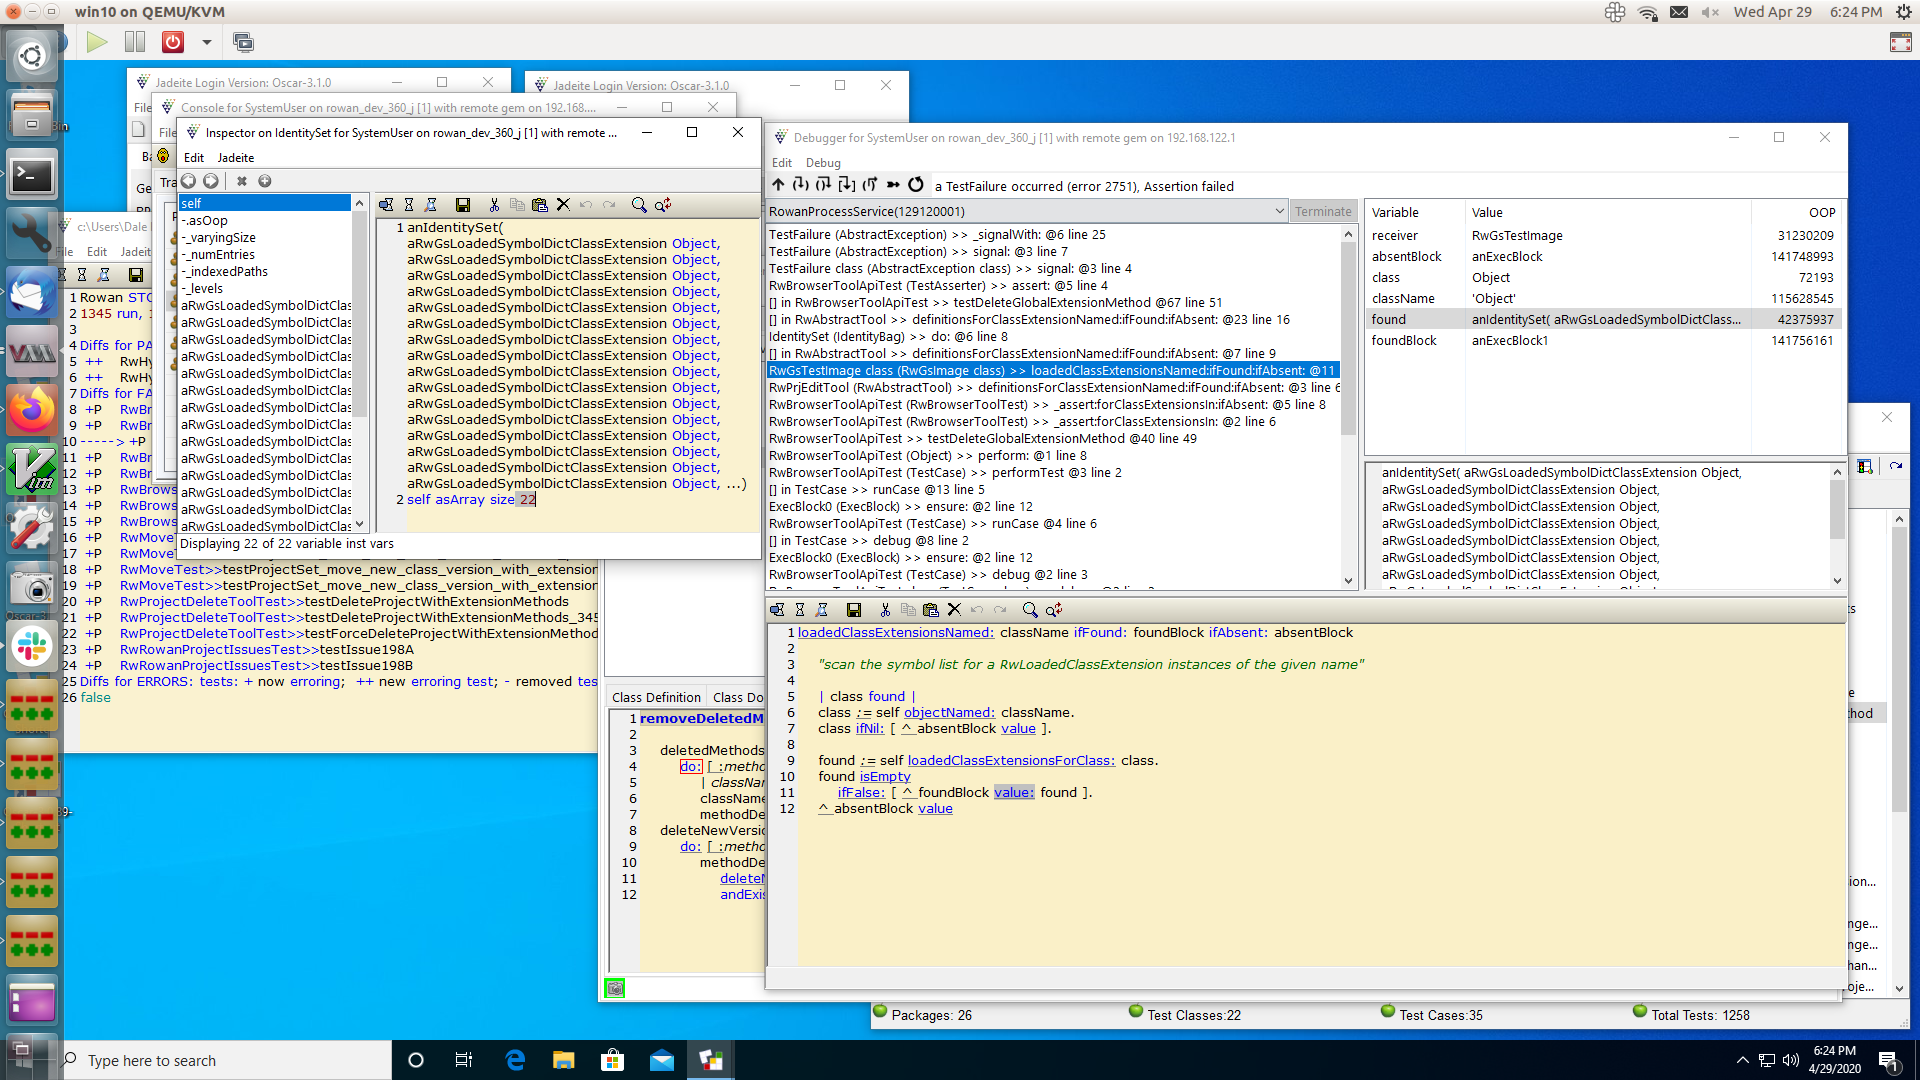Click the red power button in VM toolbar
The image size is (1920, 1080).
pyautogui.click(x=173, y=42)
